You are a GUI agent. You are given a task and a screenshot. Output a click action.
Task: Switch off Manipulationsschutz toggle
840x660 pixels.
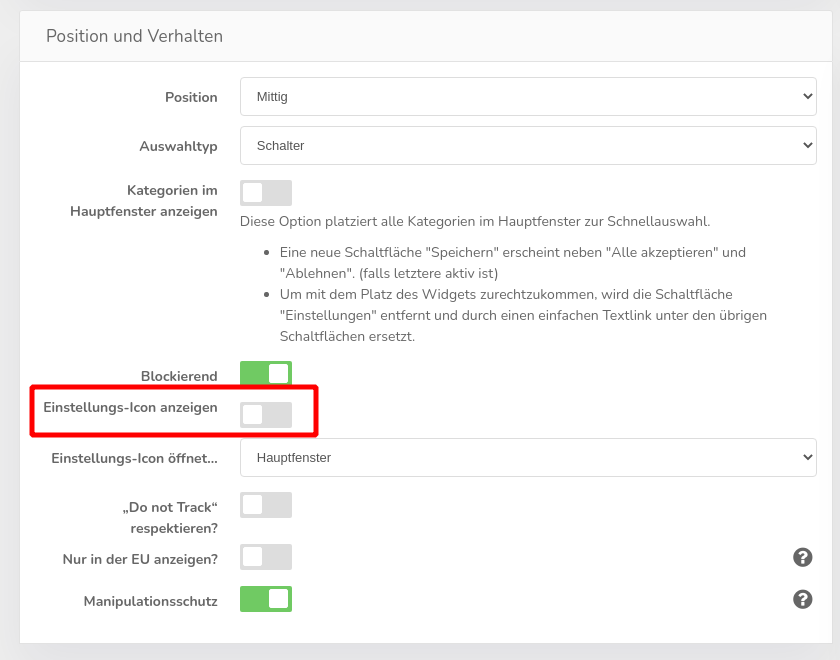pos(266,599)
